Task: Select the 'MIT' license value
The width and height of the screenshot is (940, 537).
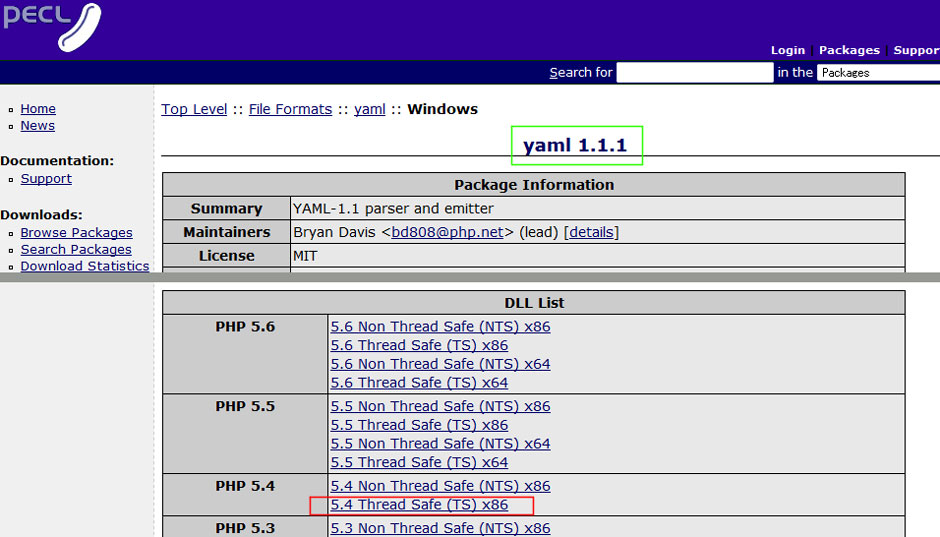Action: click(305, 256)
